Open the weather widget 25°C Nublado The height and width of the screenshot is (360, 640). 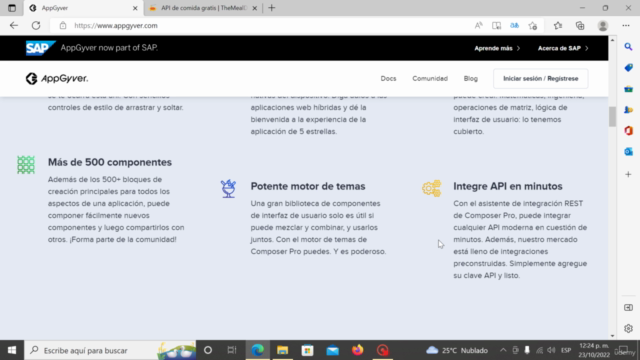click(x=457, y=350)
